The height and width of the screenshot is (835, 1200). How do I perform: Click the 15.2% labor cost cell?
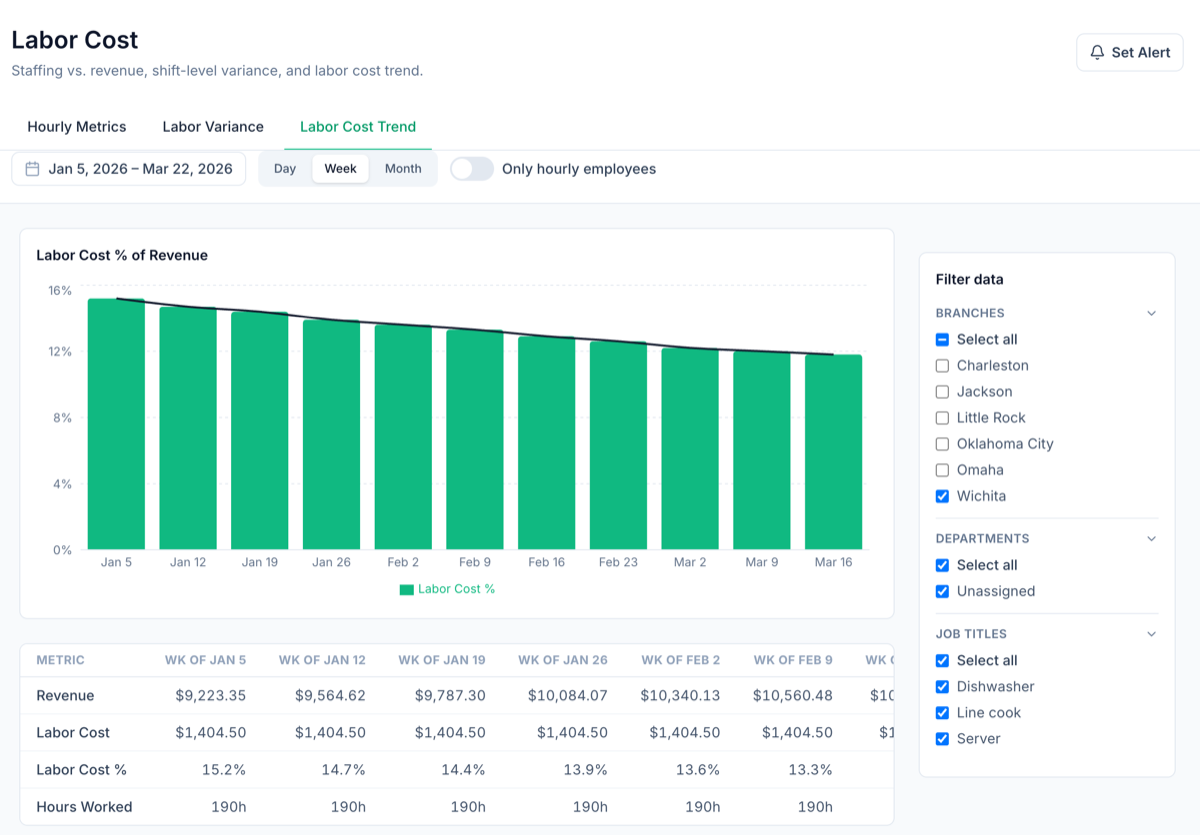click(225, 769)
